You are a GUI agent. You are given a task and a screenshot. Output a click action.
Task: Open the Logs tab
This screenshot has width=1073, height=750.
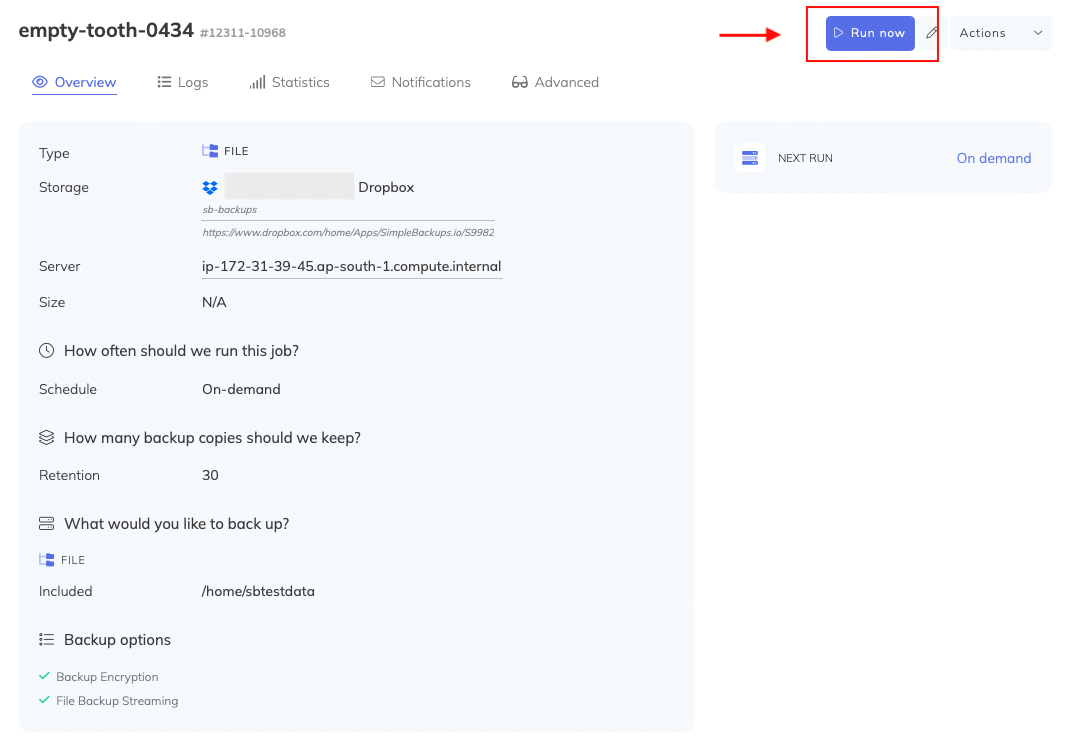183,82
